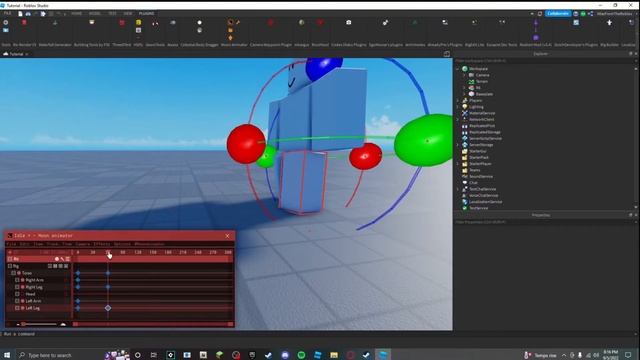
Task: Open the Celestial Body Dragger plugin
Action: [x=200, y=22]
